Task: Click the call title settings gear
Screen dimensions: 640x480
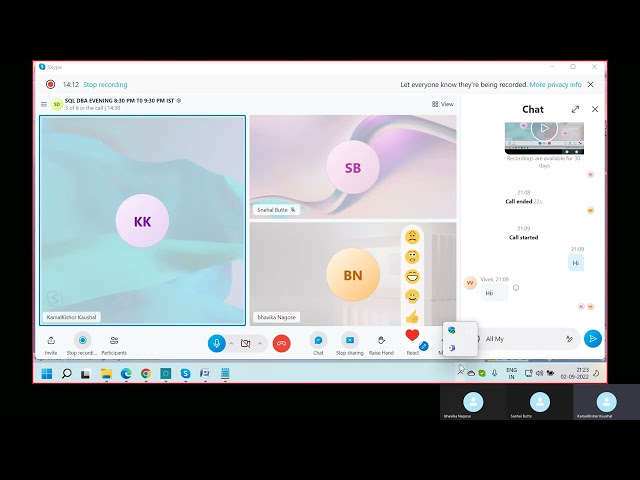Action: (x=178, y=100)
